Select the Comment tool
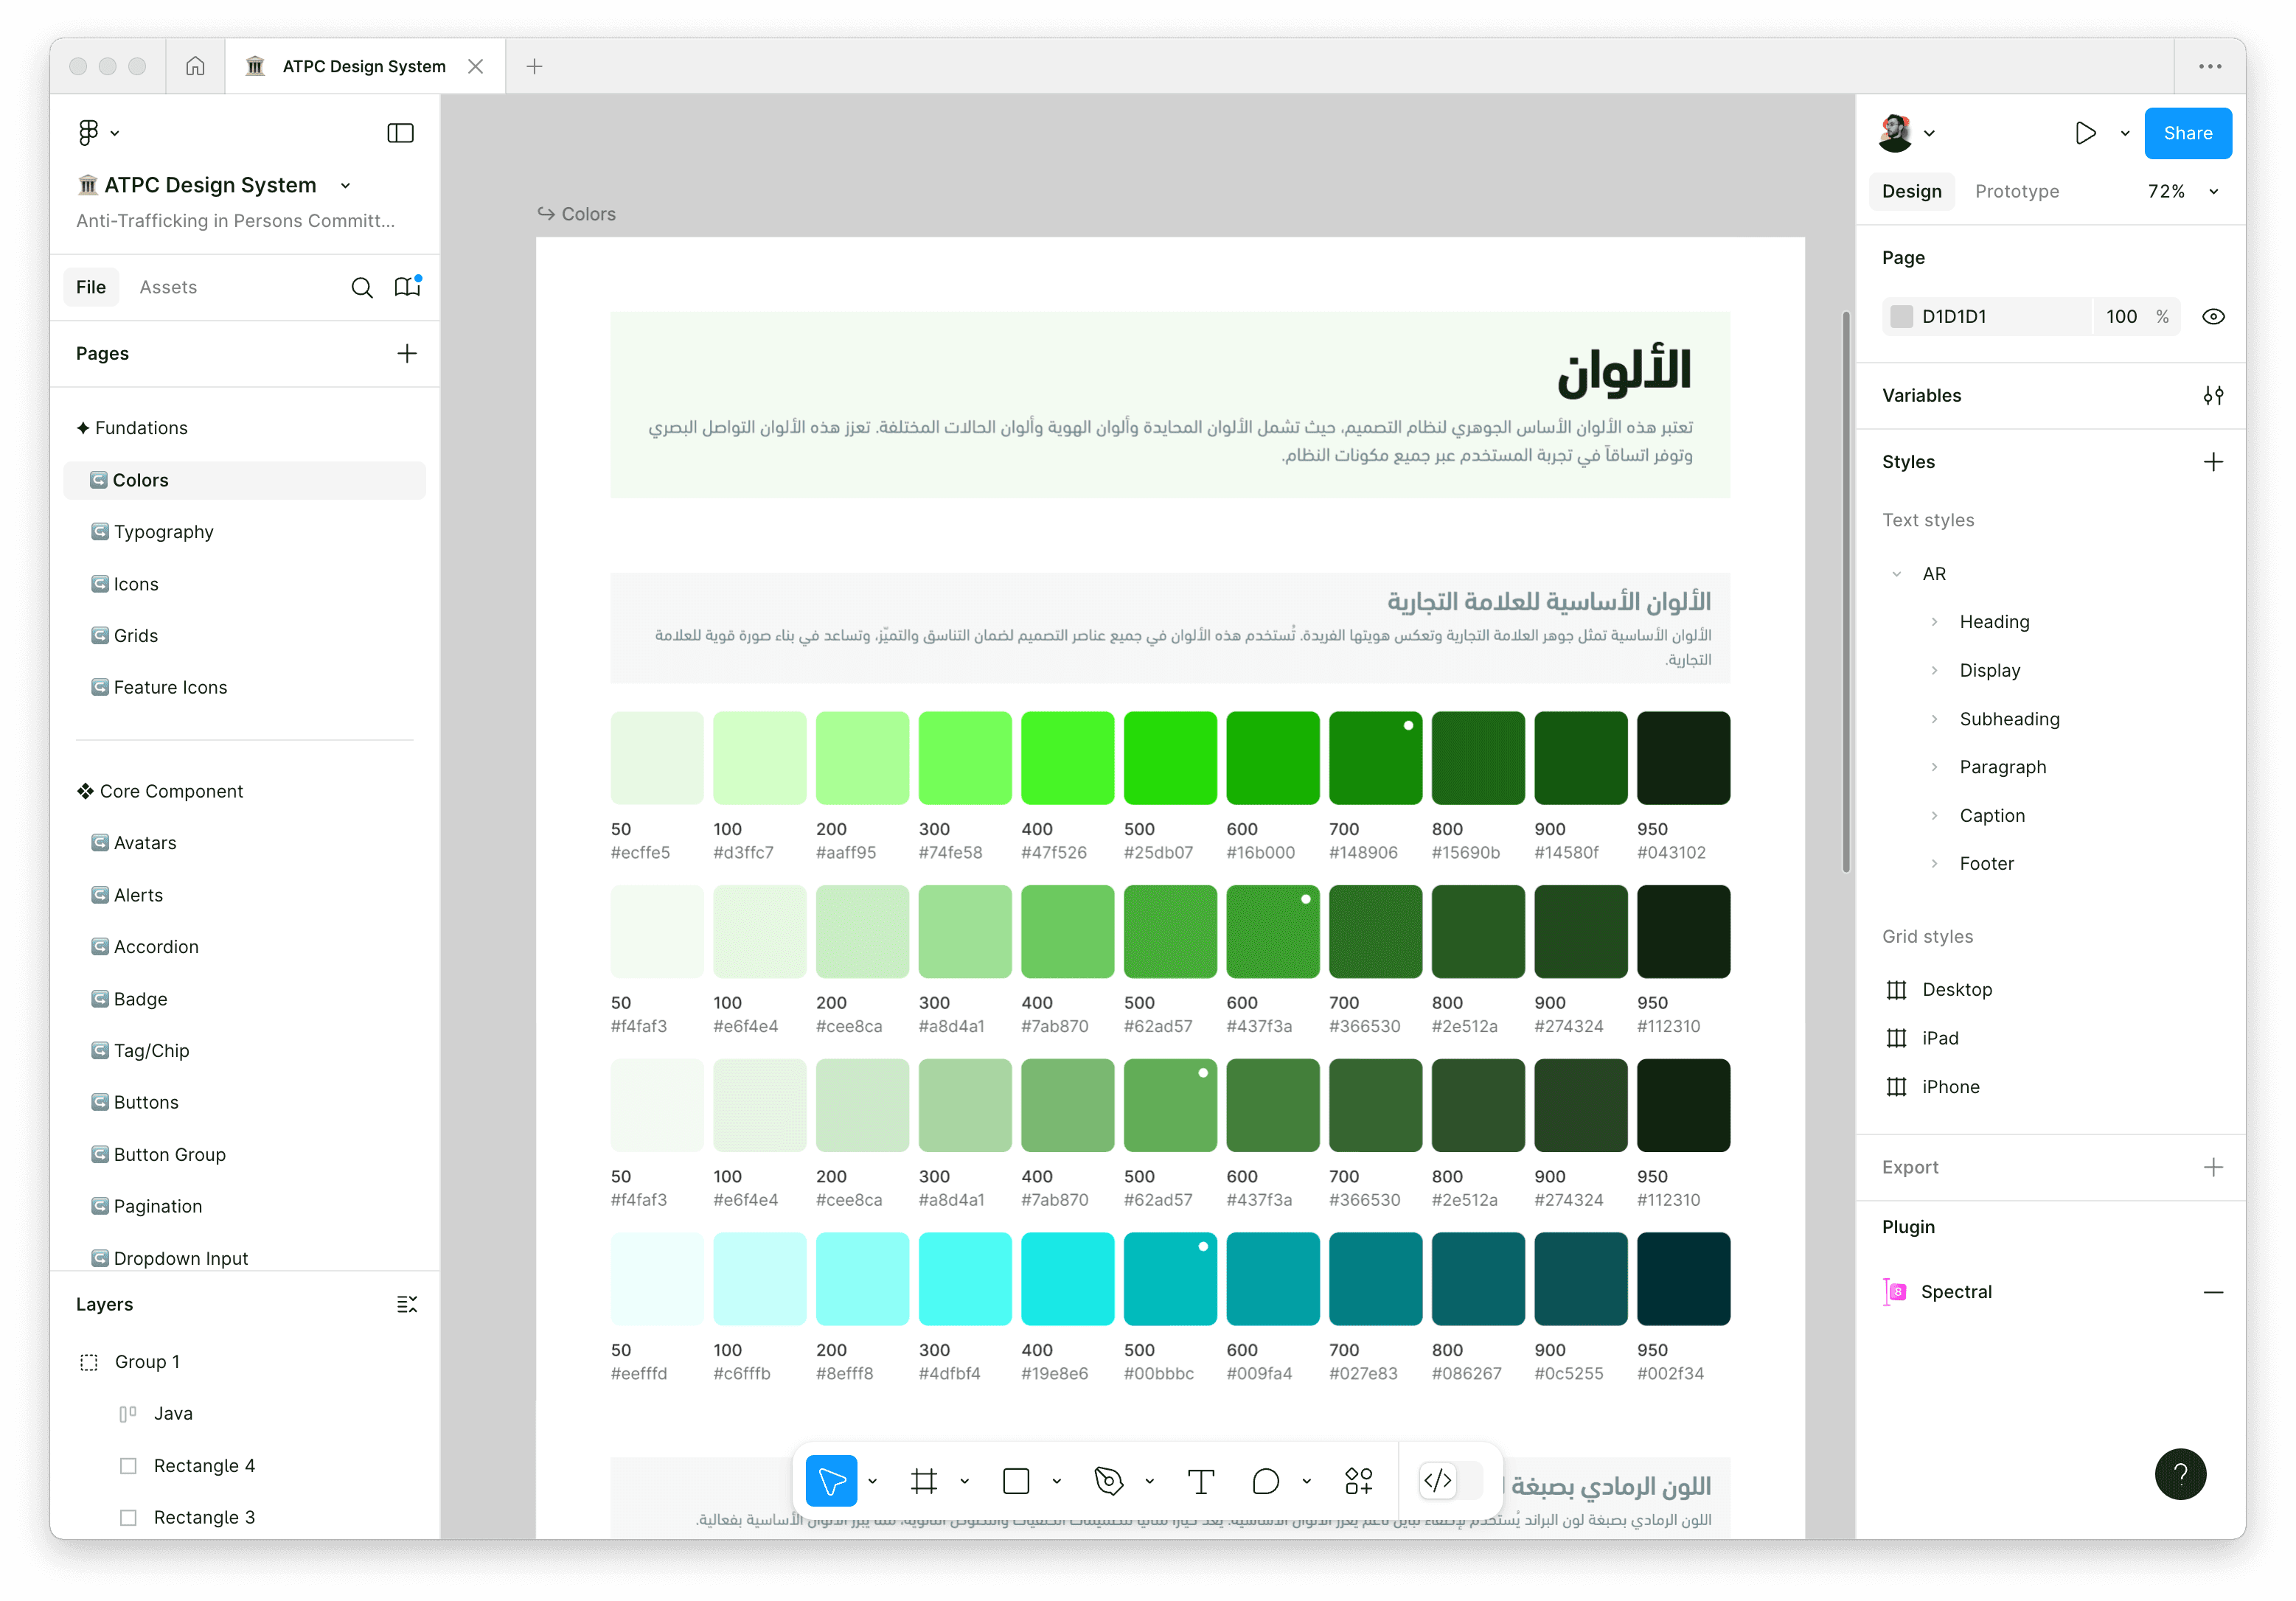This screenshot has width=2296, height=1601. [1265, 1481]
